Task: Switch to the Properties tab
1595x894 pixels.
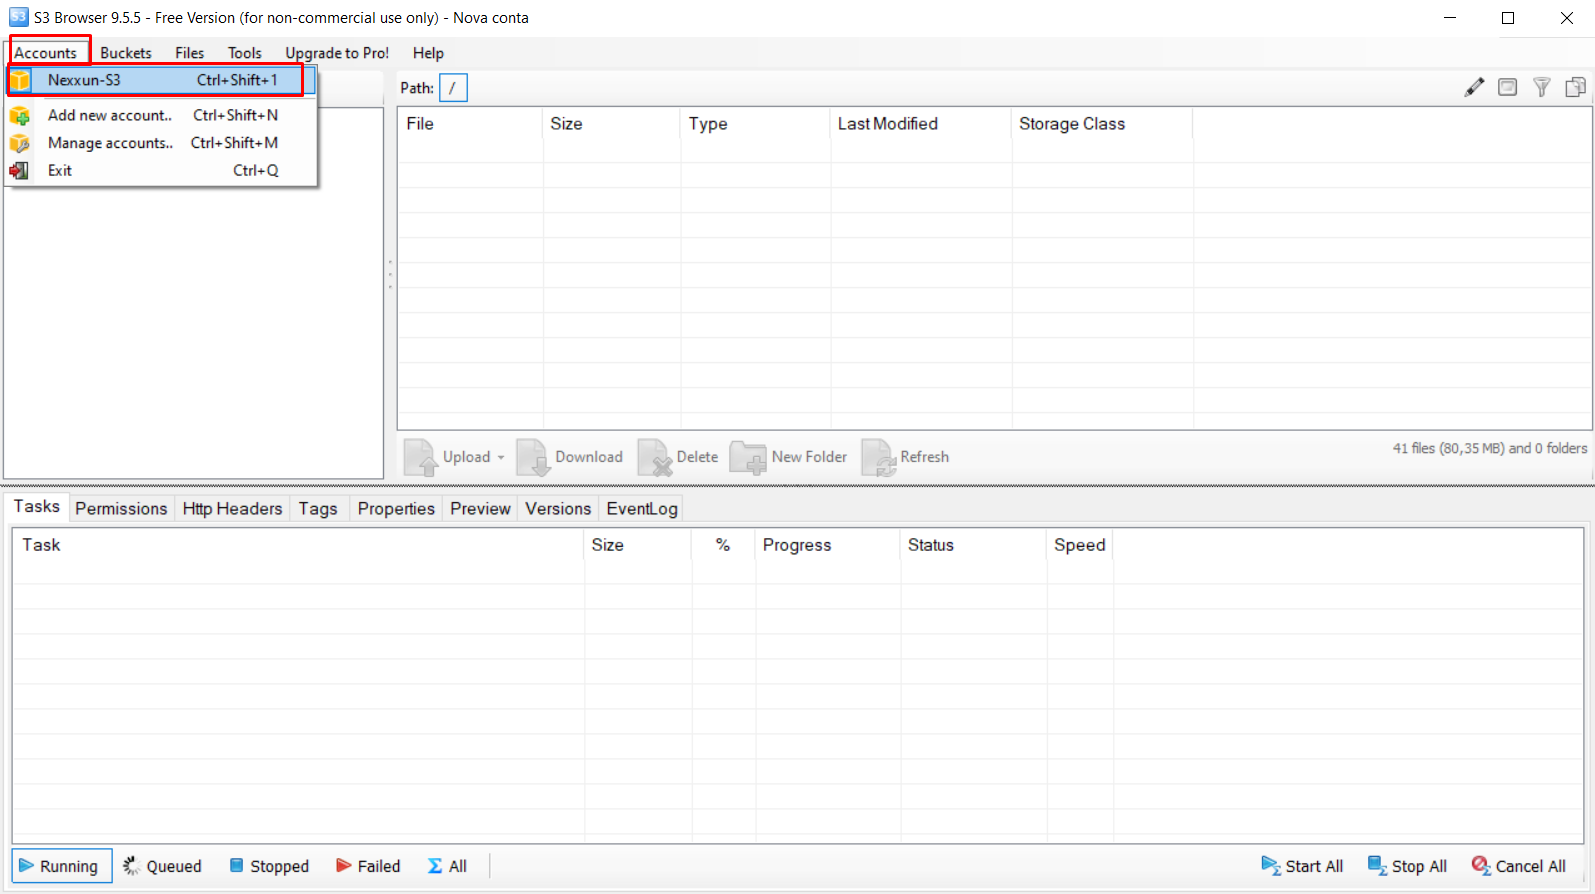Action: point(396,509)
